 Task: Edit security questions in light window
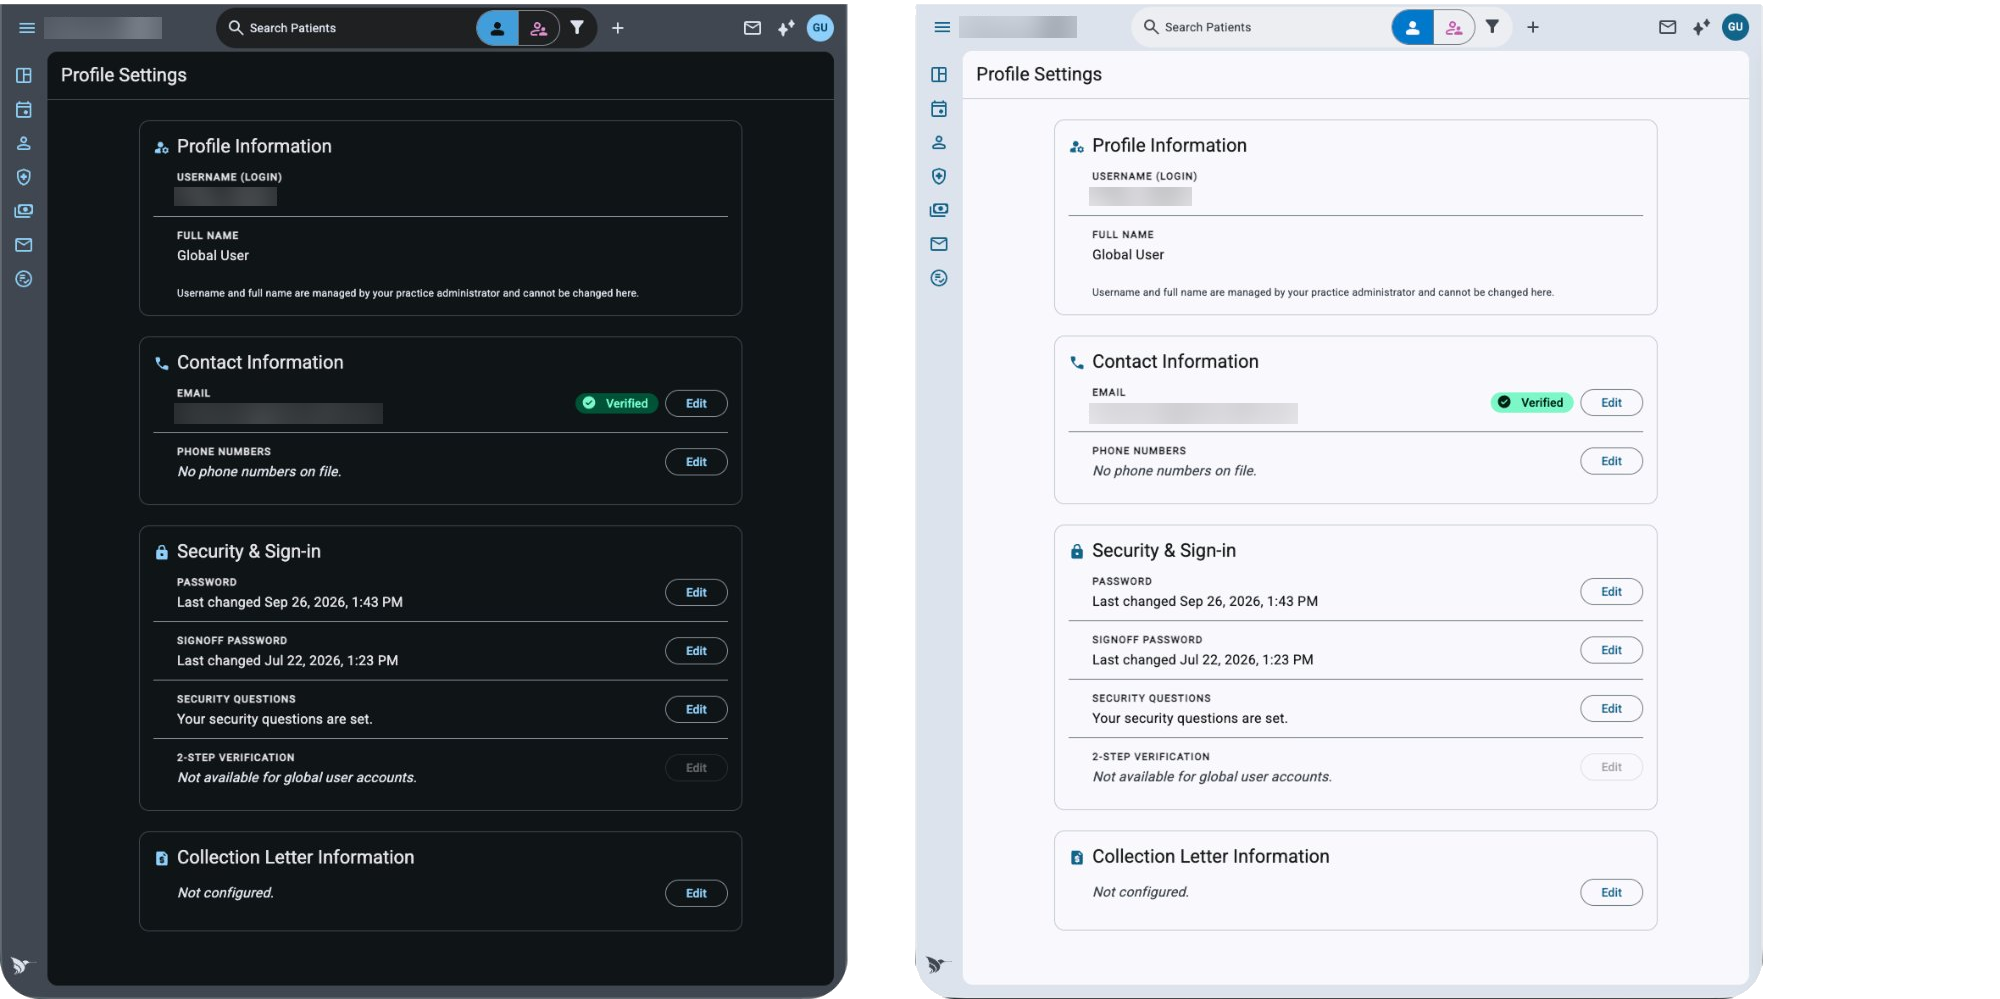(1611, 708)
